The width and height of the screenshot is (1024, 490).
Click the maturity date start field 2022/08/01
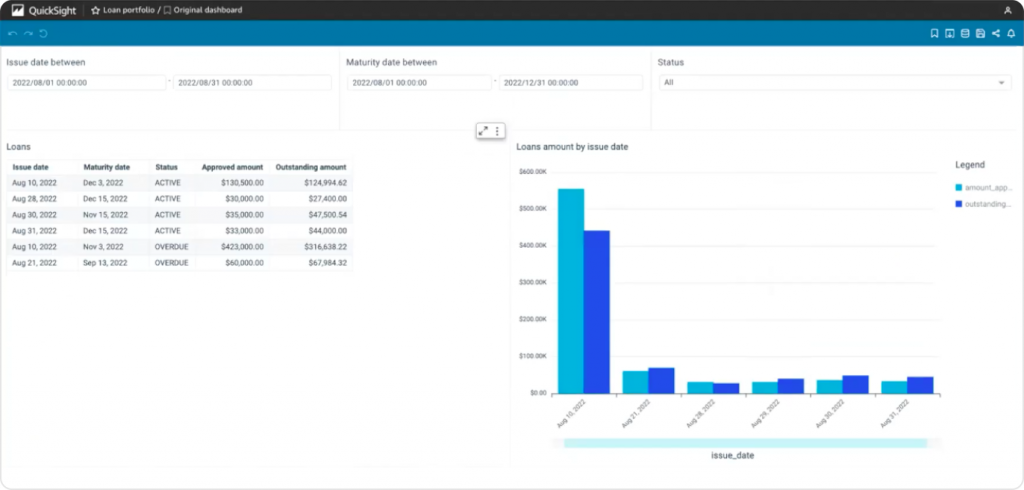point(419,83)
